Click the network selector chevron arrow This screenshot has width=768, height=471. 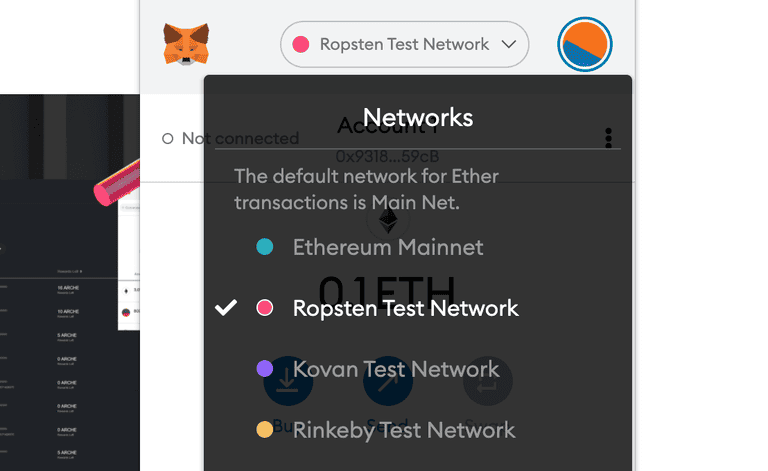point(509,44)
